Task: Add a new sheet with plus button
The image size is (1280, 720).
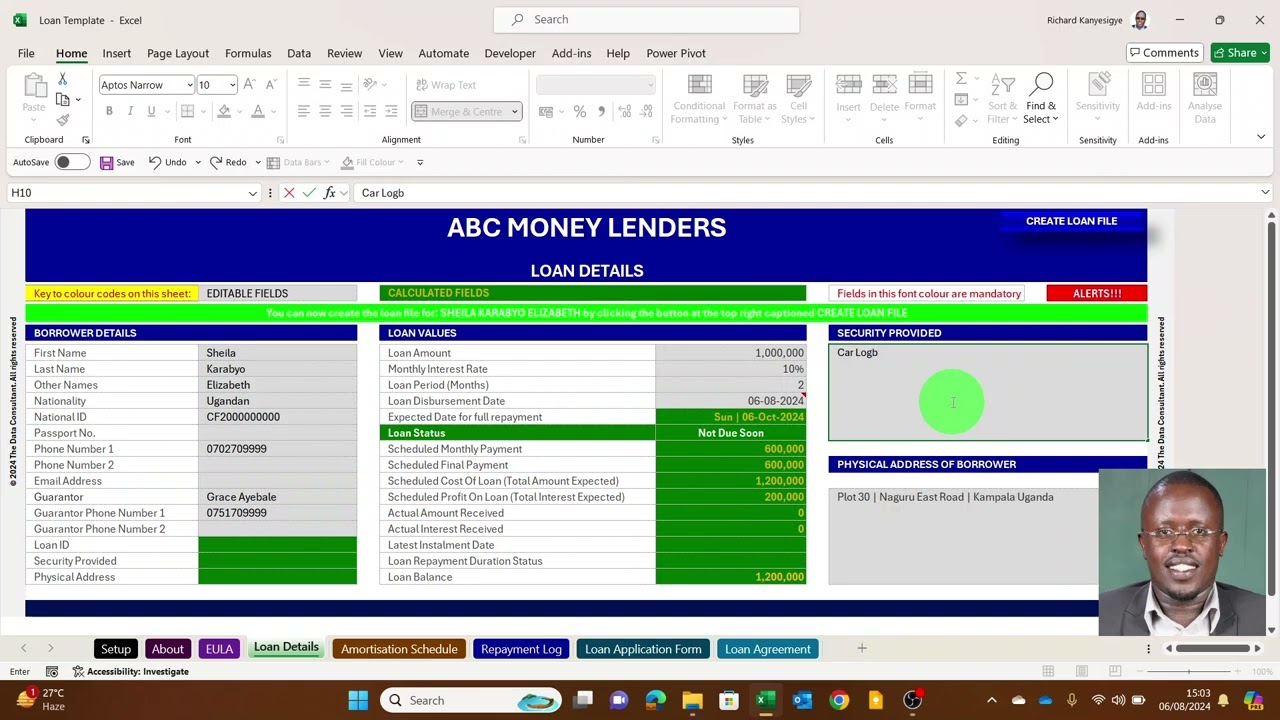Action: (x=861, y=649)
